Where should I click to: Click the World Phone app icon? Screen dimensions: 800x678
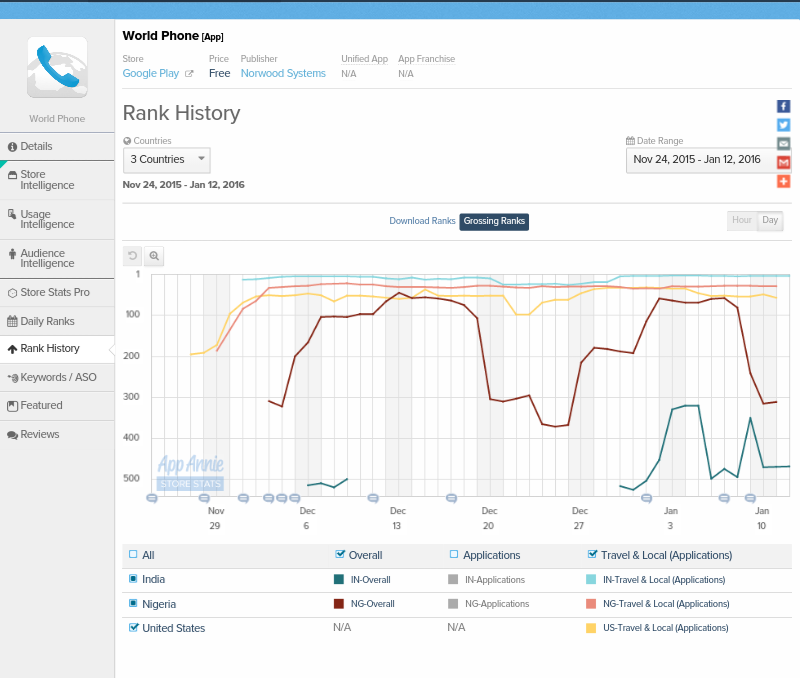pyautogui.click(x=57, y=67)
